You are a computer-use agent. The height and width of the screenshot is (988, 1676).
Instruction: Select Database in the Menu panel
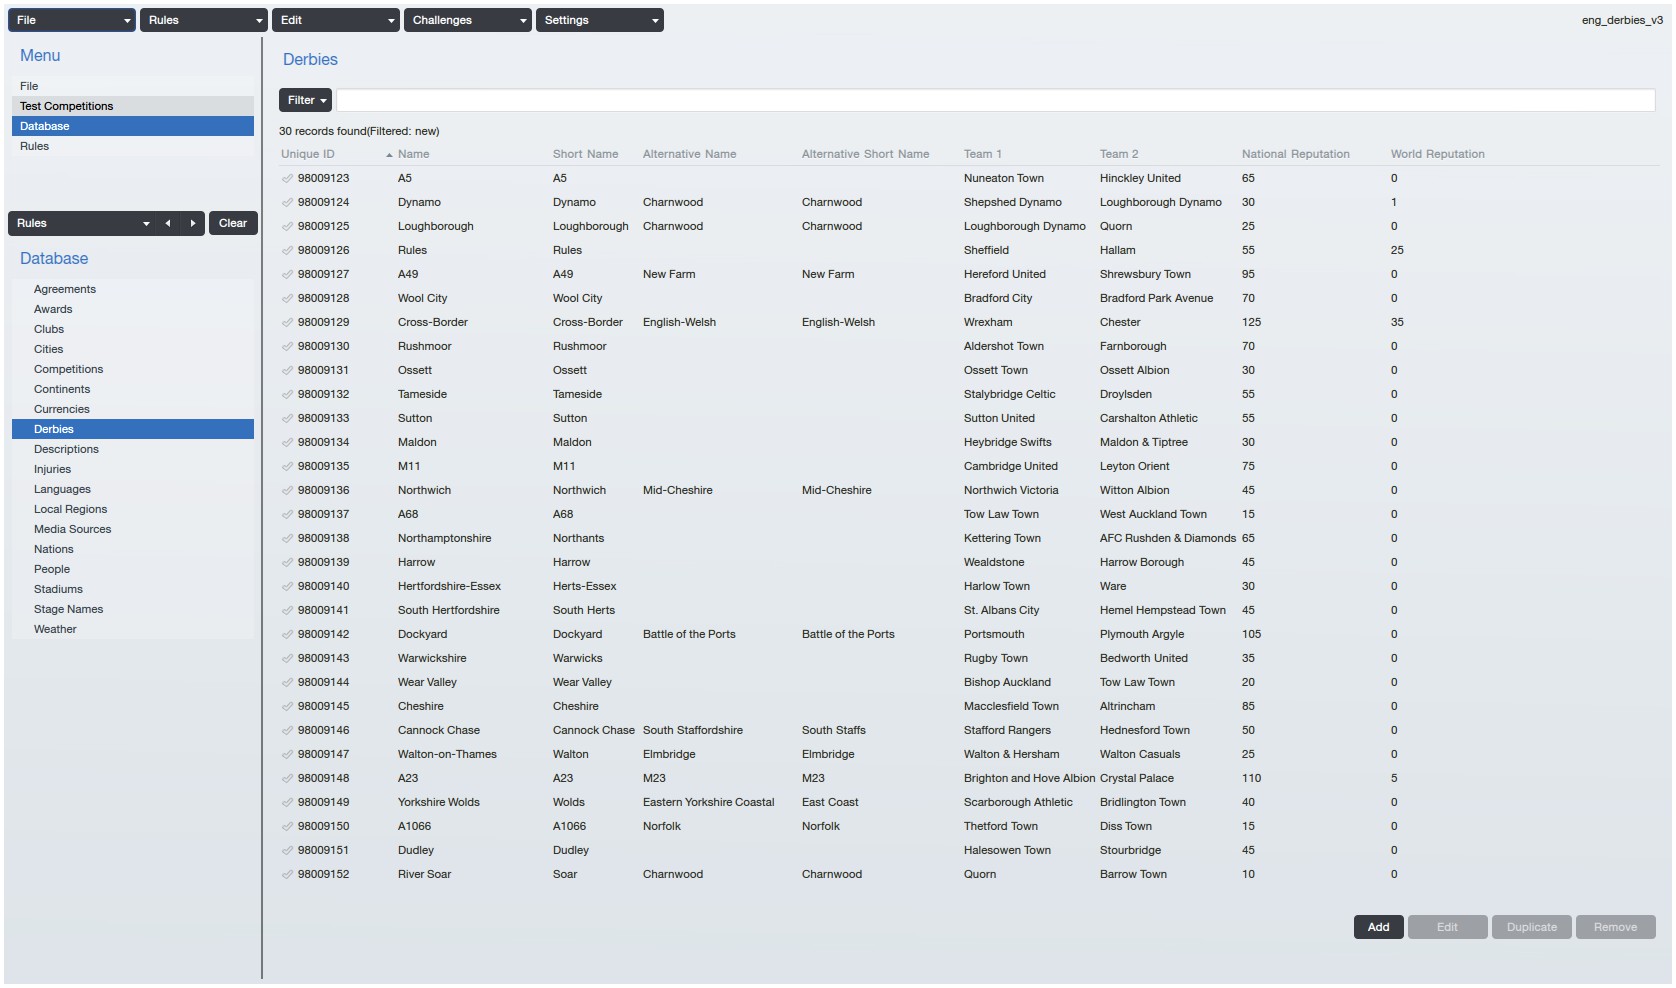[x=133, y=126]
